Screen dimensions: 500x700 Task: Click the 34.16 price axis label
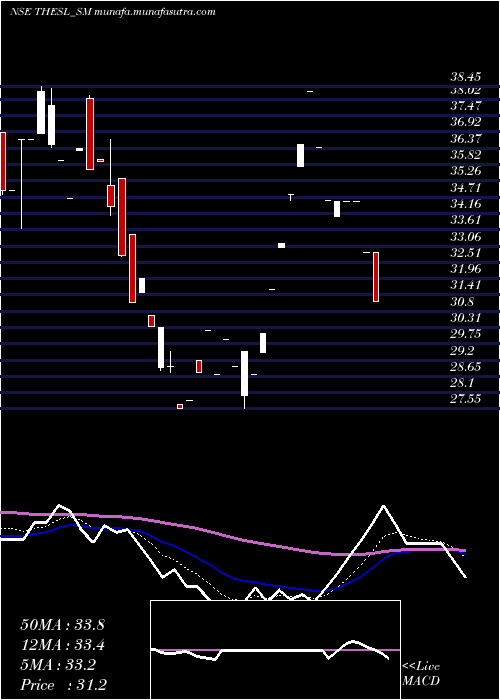coord(466,204)
